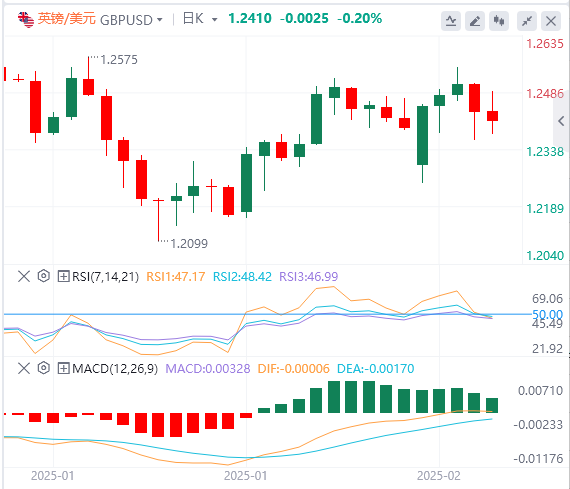Click the 1.2486 axis label
570x489 pixels.
pyautogui.click(x=545, y=94)
